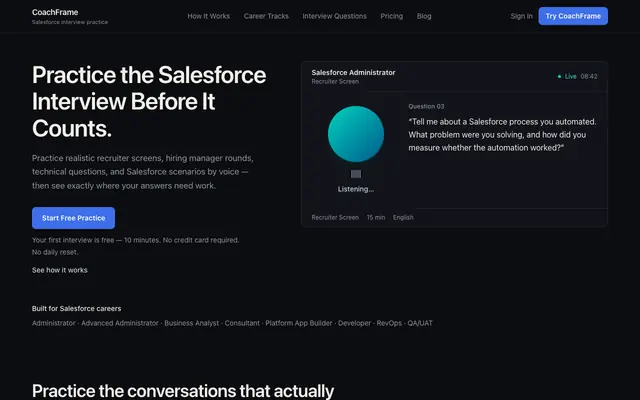
Task: Click the interview question quote text
Action: pos(502,135)
